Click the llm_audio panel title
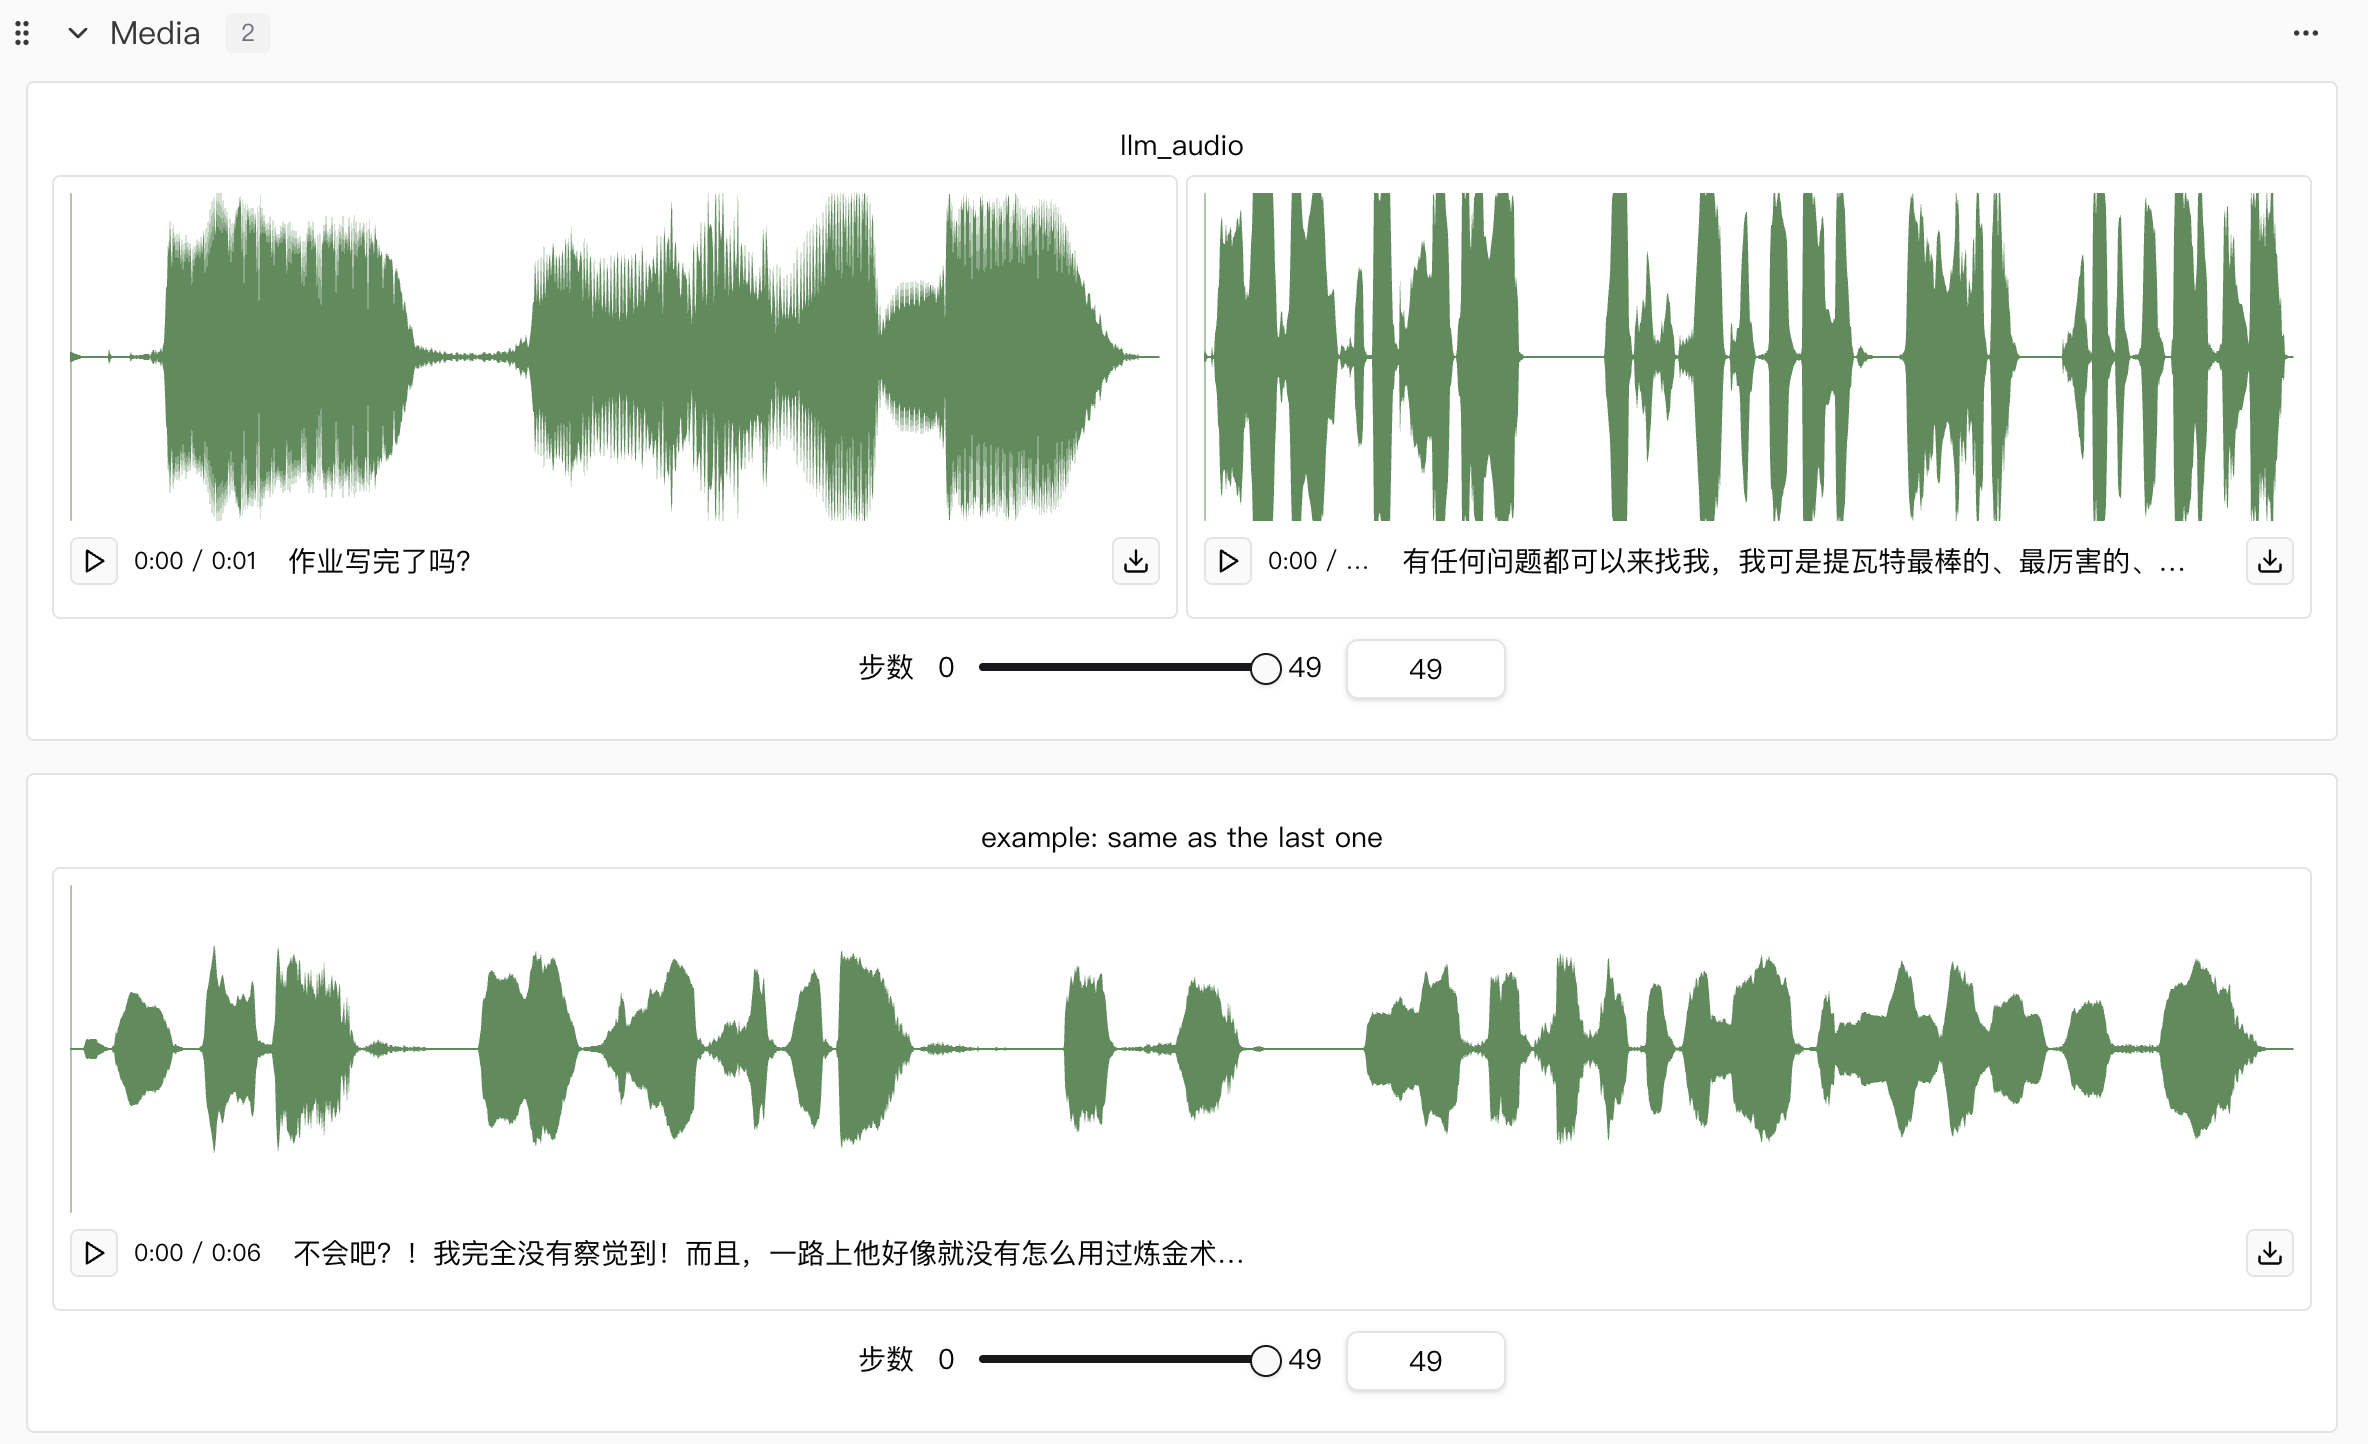The height and width of the screenshot is (1444, 2368). (x=1181, y=146)
